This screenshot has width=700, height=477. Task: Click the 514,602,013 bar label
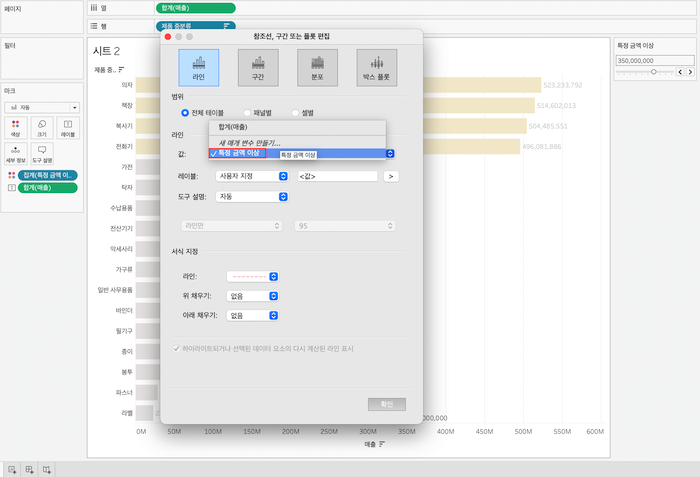click(x=556, y=105)
